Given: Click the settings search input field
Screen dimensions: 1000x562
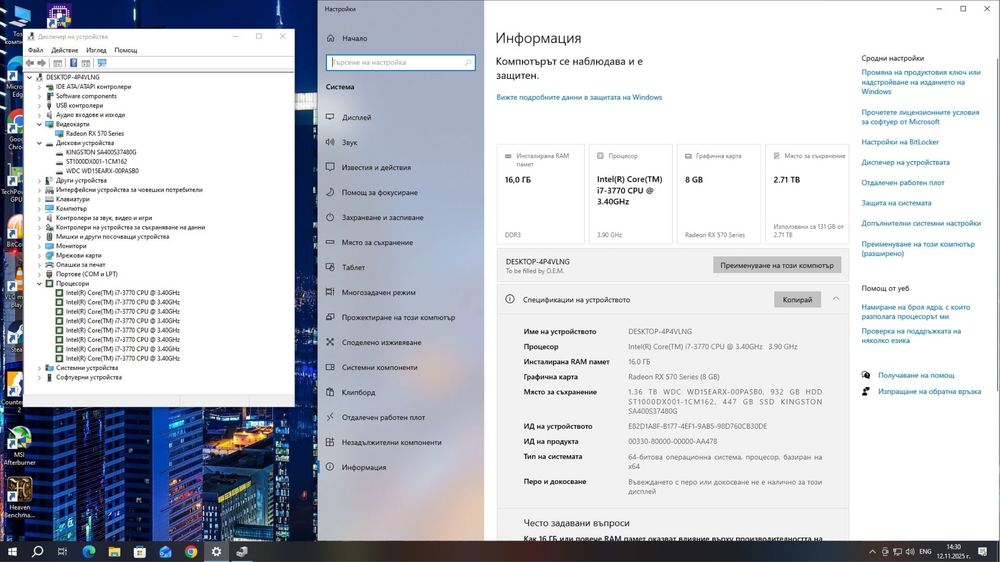Looking at the screenshot, I should click(x=401, y=63).
